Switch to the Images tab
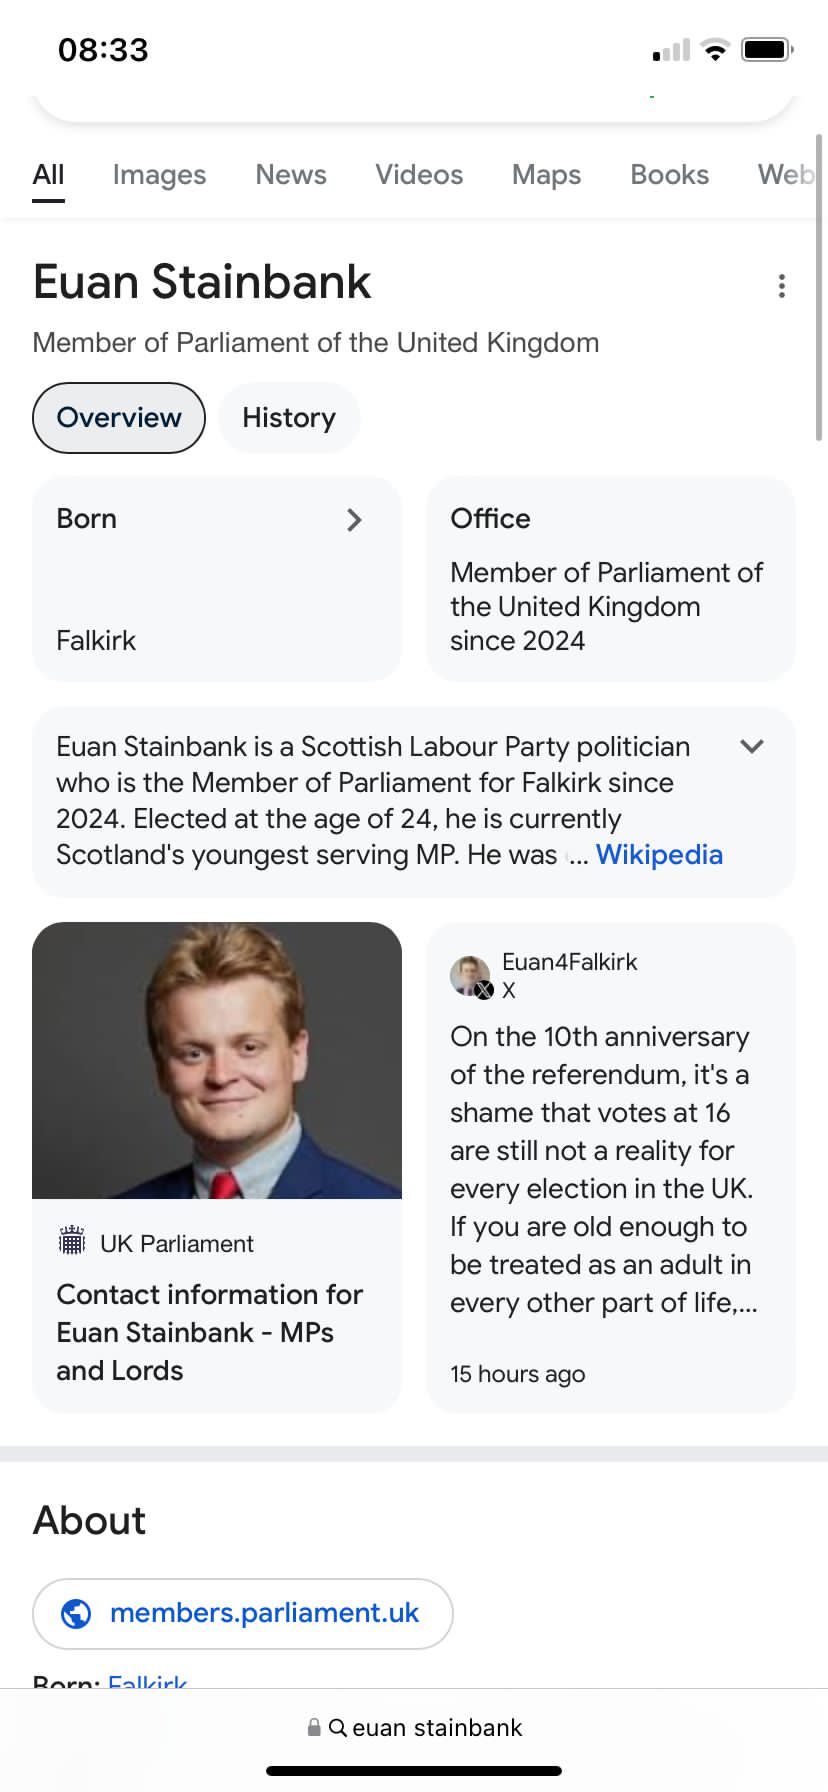 point(159,175)
